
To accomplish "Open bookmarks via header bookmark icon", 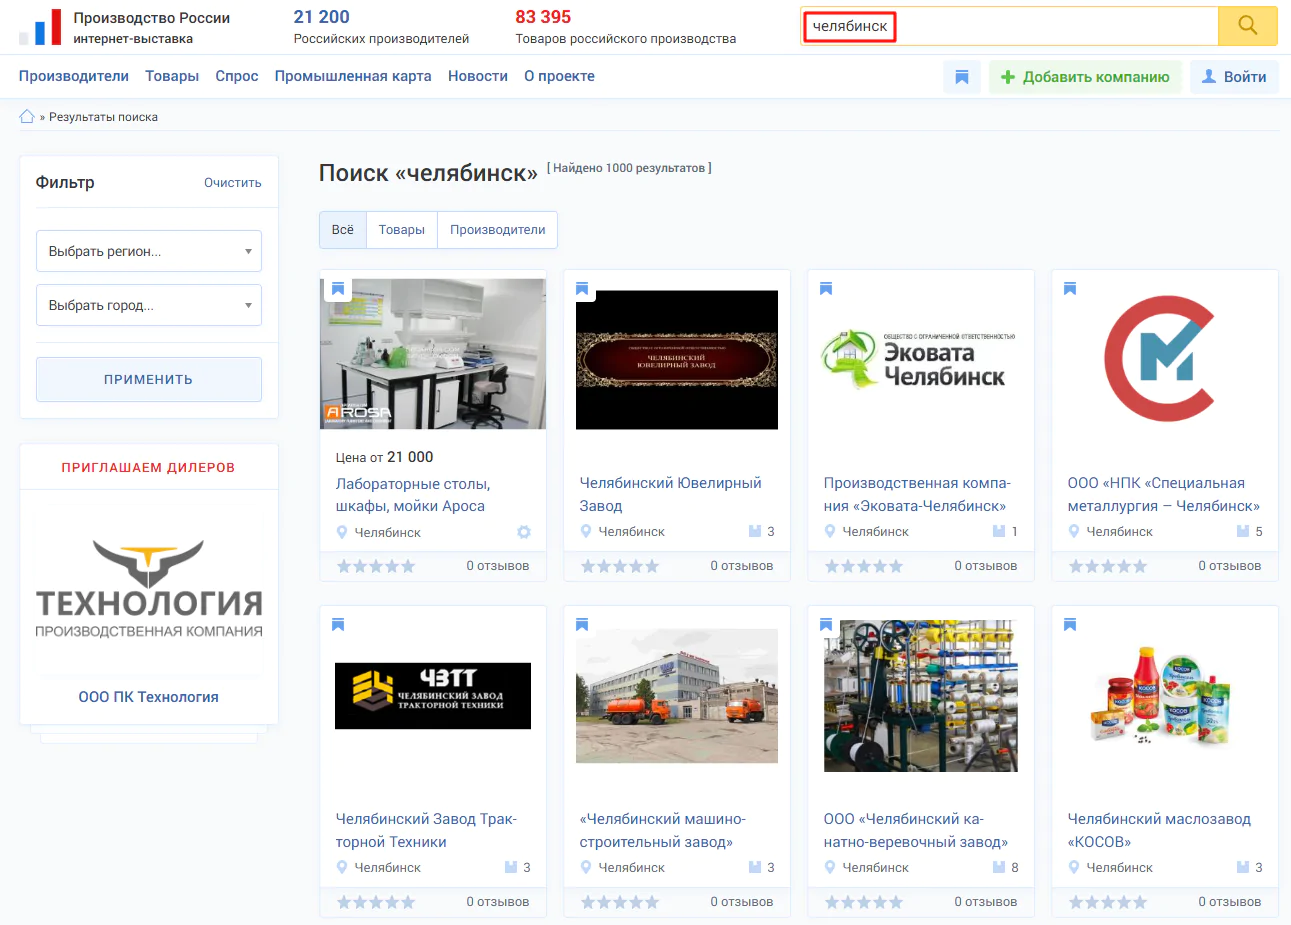I will coord(962,77).
